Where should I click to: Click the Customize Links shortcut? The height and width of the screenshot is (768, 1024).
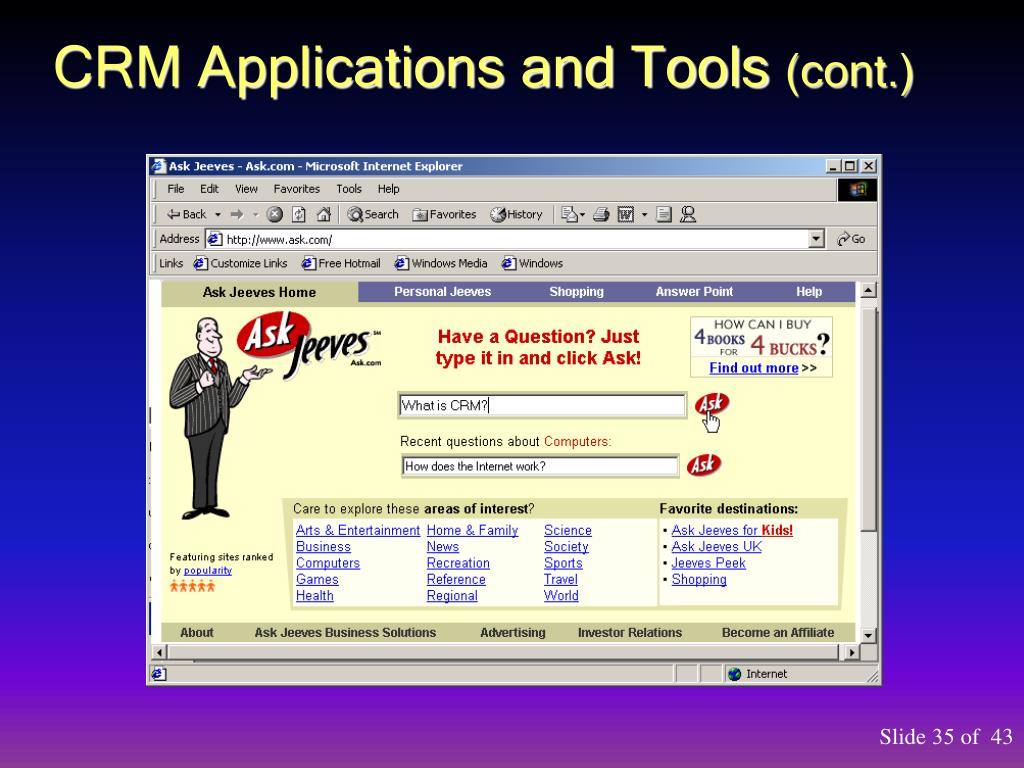[241, 263]
